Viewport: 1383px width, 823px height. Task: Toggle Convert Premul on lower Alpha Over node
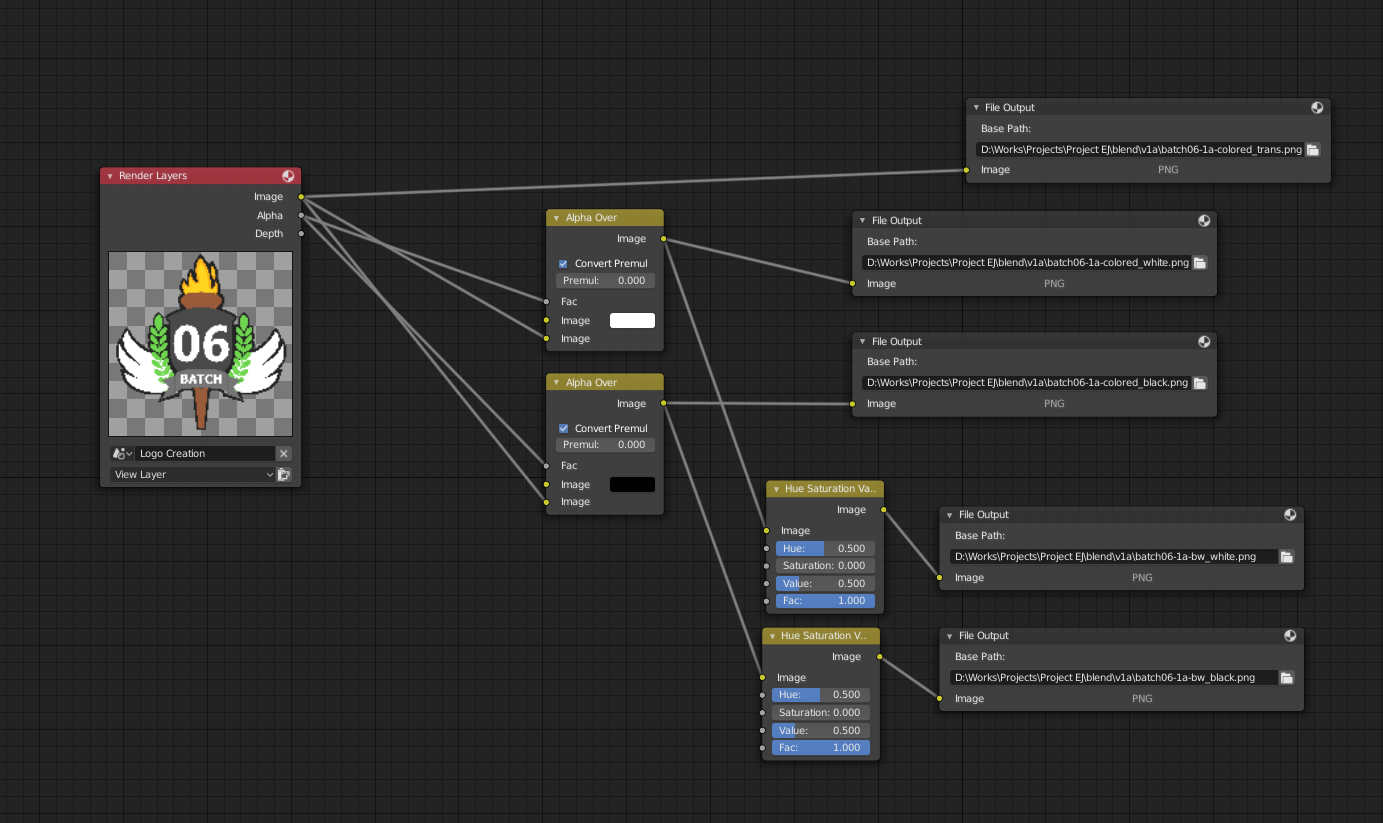[563, 429]
